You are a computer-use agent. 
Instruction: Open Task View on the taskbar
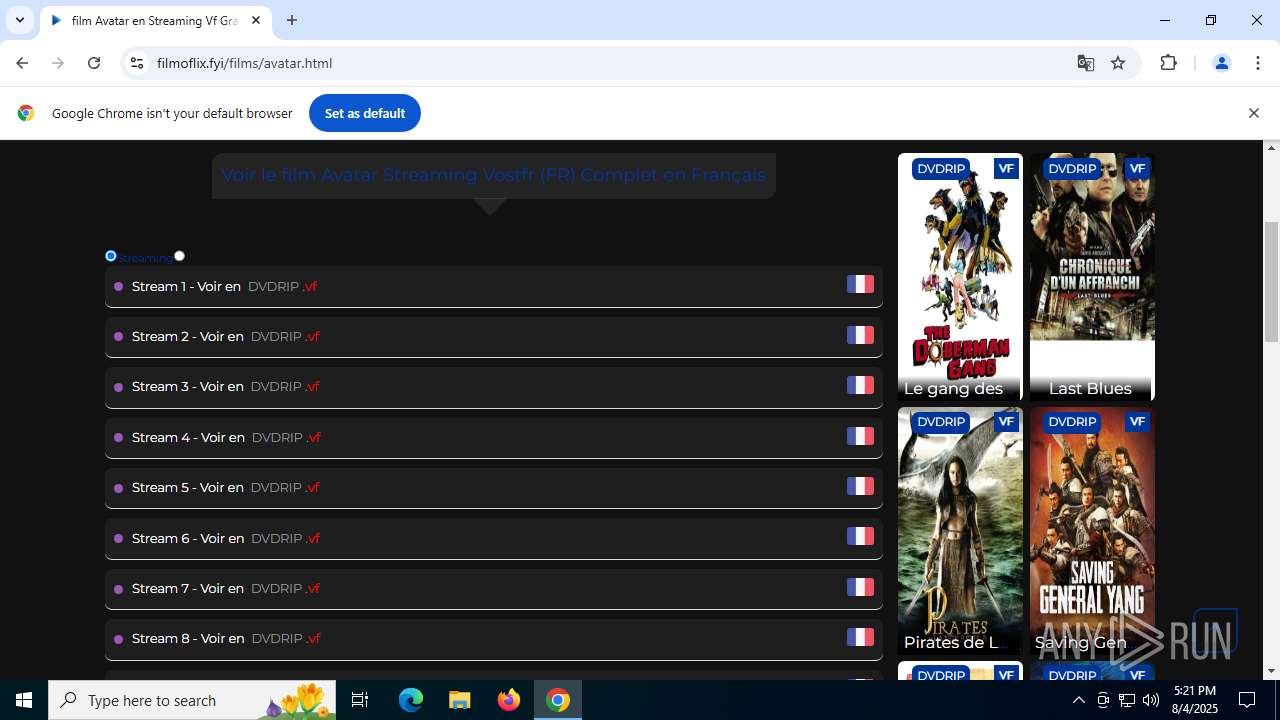click(x=361, y=700)
